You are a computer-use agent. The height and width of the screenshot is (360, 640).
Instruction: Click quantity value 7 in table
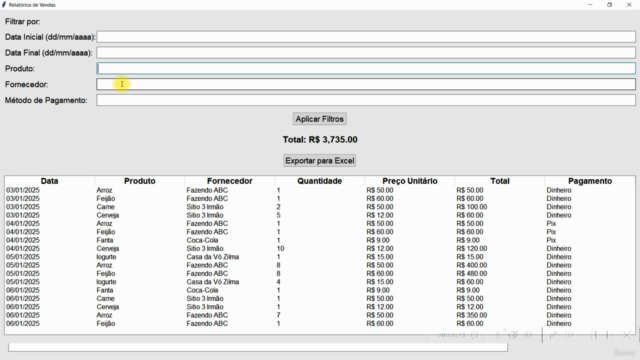point(278,315)
